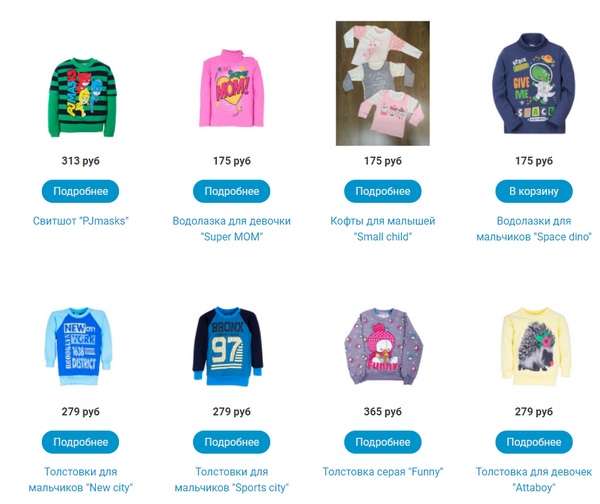Open the navy Space dino turtleneck image
The width and height of the screenshot is (600, 504).
pos(534,83)
